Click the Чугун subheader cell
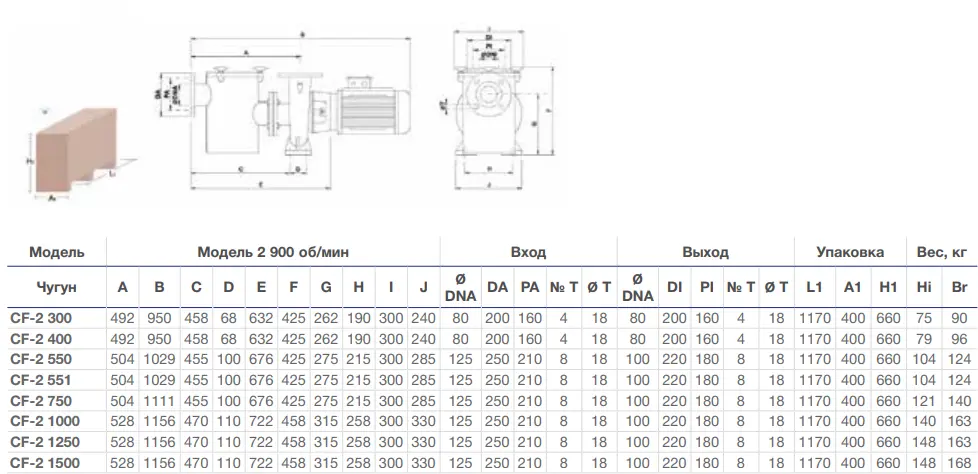Viewport: 978px width, 474px height. (x=57, y=287)
